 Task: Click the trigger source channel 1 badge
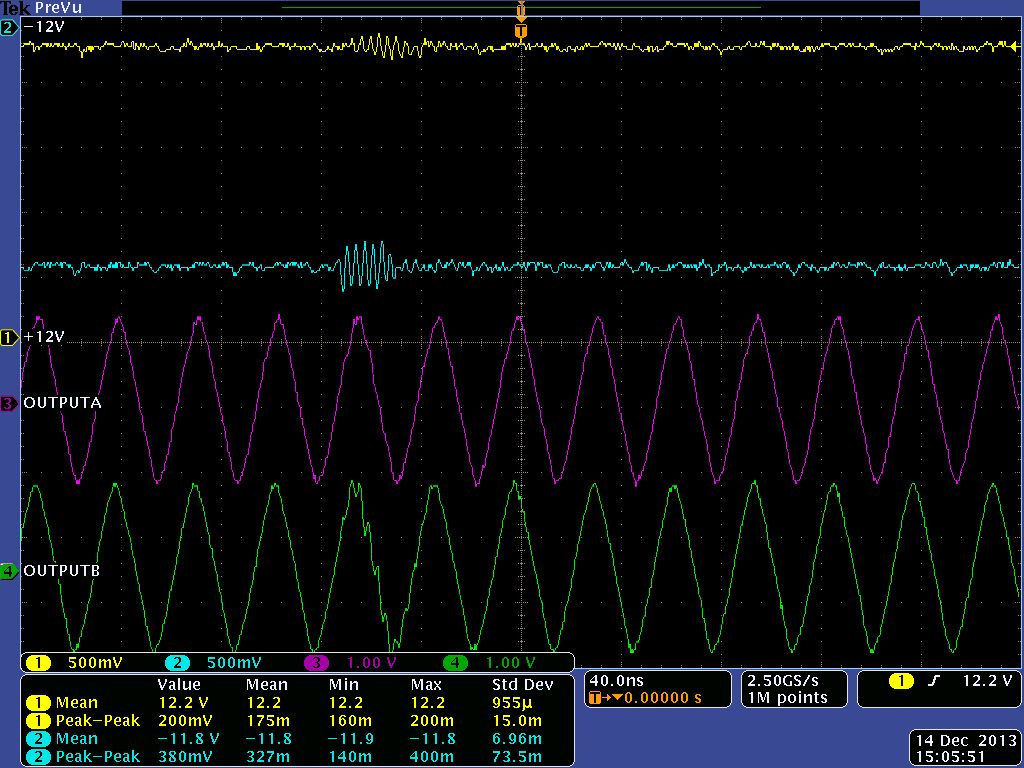point(901,682)
